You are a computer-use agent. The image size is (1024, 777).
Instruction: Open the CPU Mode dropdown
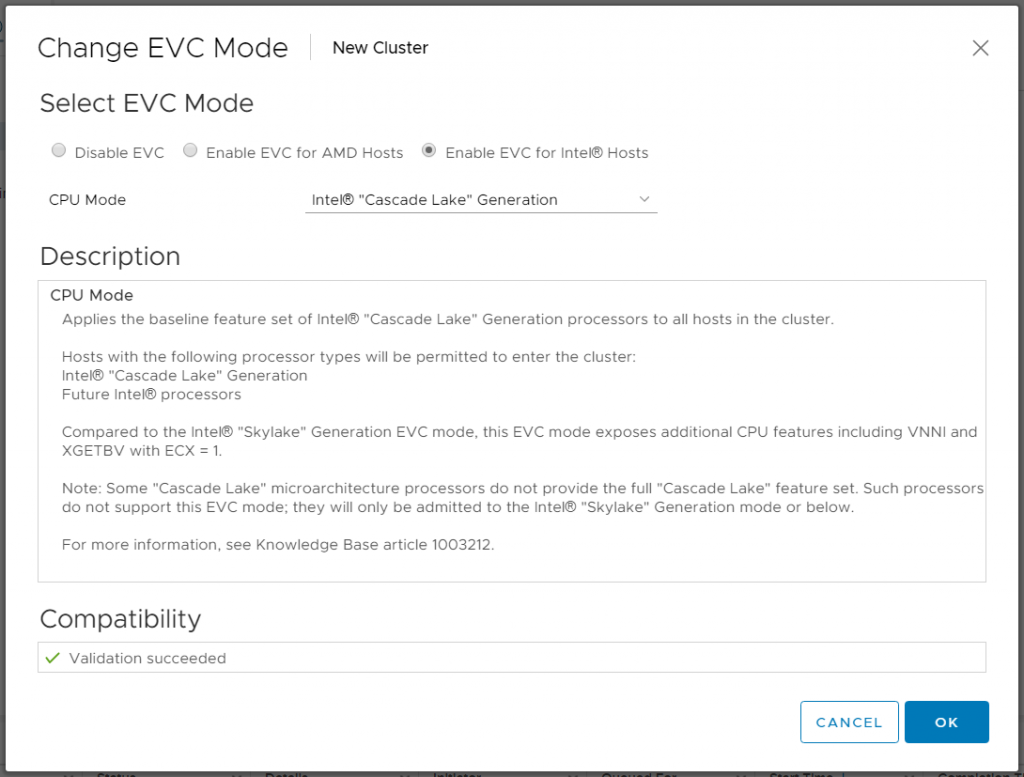[480, 199]
